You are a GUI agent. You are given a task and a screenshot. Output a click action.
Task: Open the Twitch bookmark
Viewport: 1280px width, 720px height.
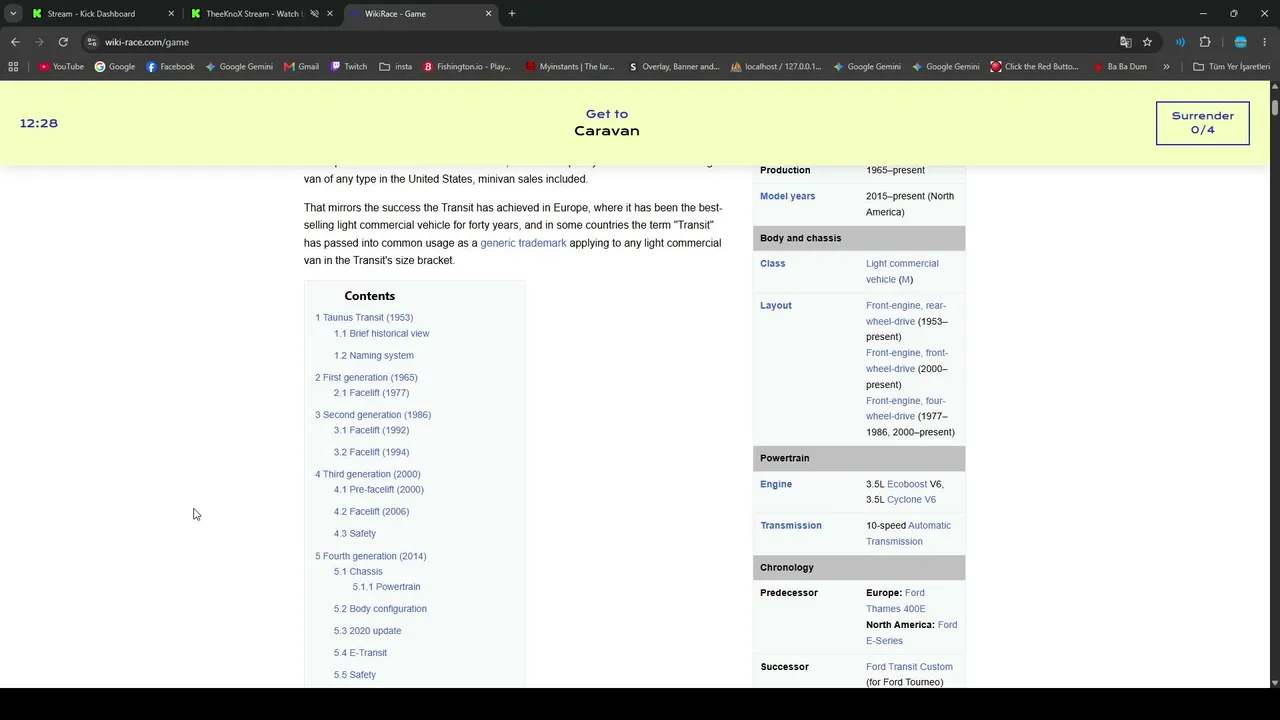349,67
